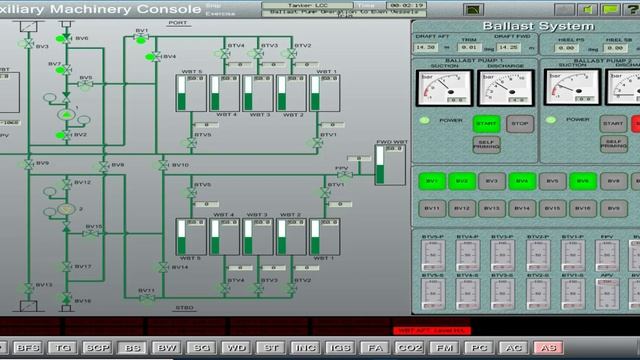Click the BV16 valve symbol in the piping diagram

tap(66, 298)
